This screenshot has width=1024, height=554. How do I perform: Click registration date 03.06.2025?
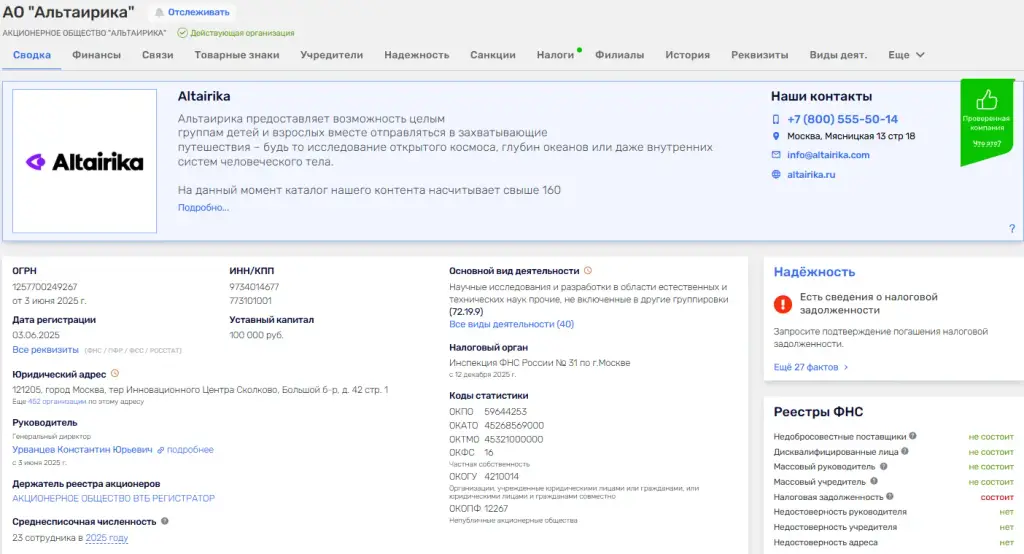36,335
